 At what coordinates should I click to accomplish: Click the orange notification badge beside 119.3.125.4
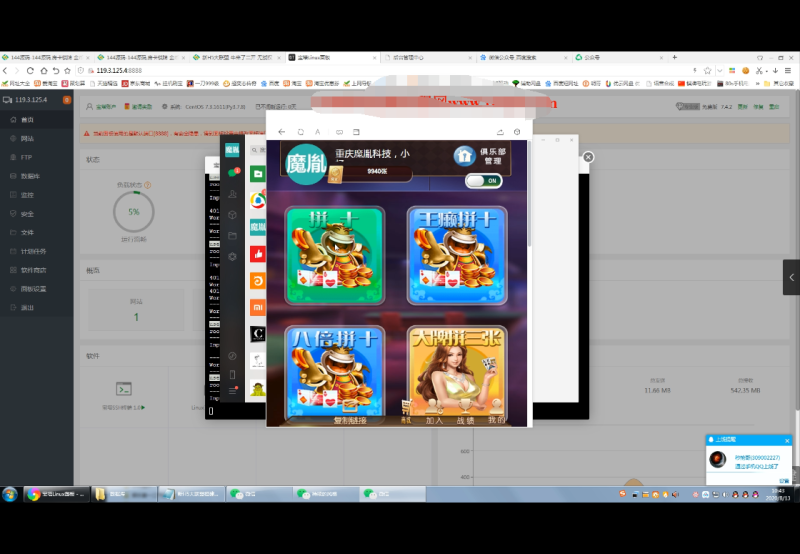click(x=67, y=100)
